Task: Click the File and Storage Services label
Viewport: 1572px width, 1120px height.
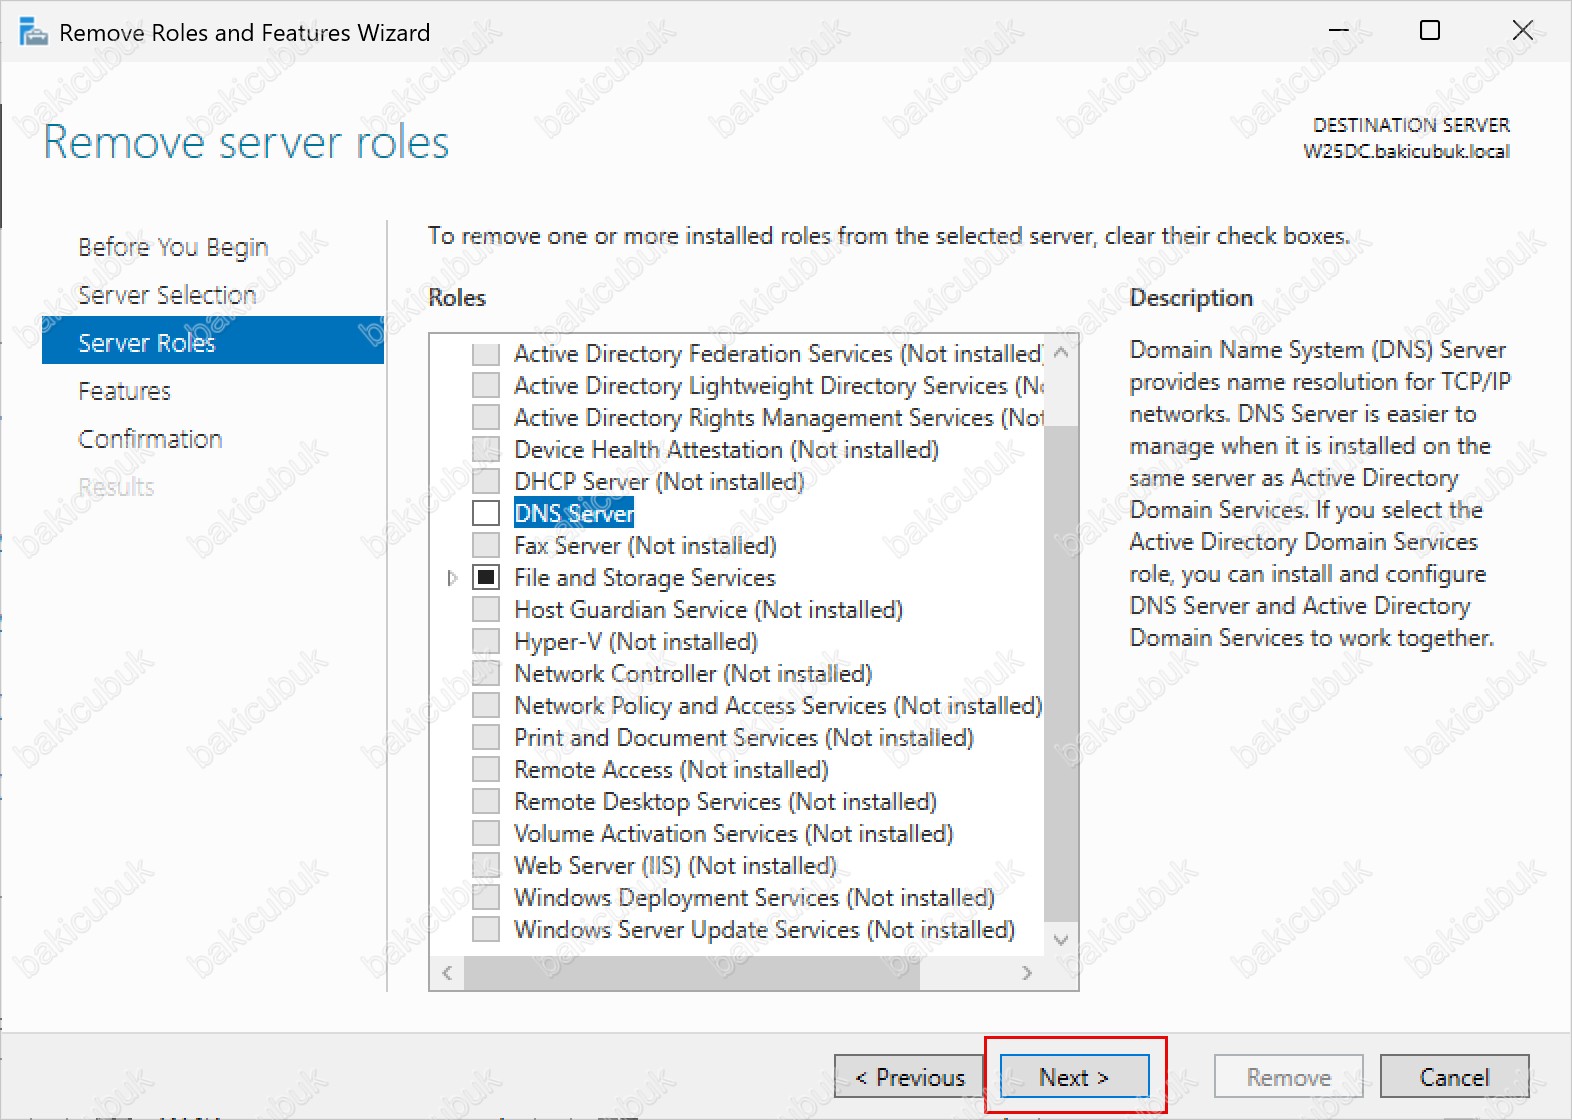Action: pos(644,577)
